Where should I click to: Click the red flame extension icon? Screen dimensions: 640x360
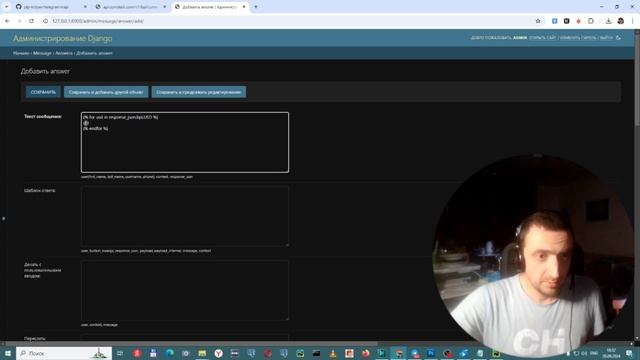pos(578,21)
